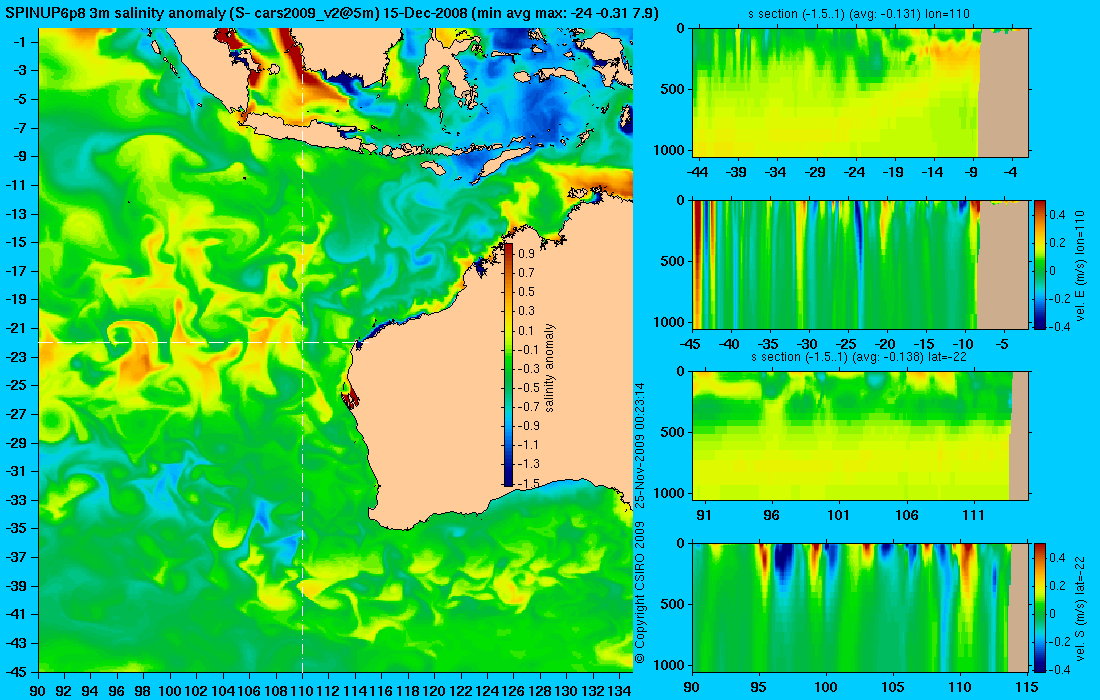Click the 134 longitude label on main map axis
The width and height of the screenshot is (1100, 700).
(619, 691)
